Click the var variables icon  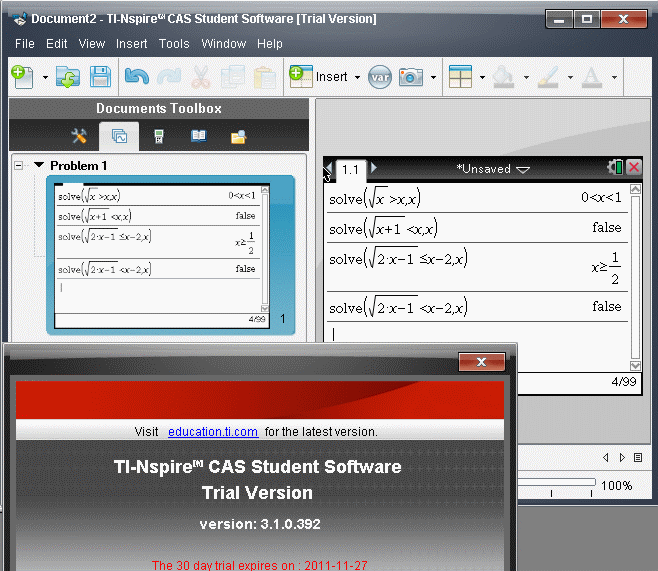pyautogui.click(x=380, y=77)
